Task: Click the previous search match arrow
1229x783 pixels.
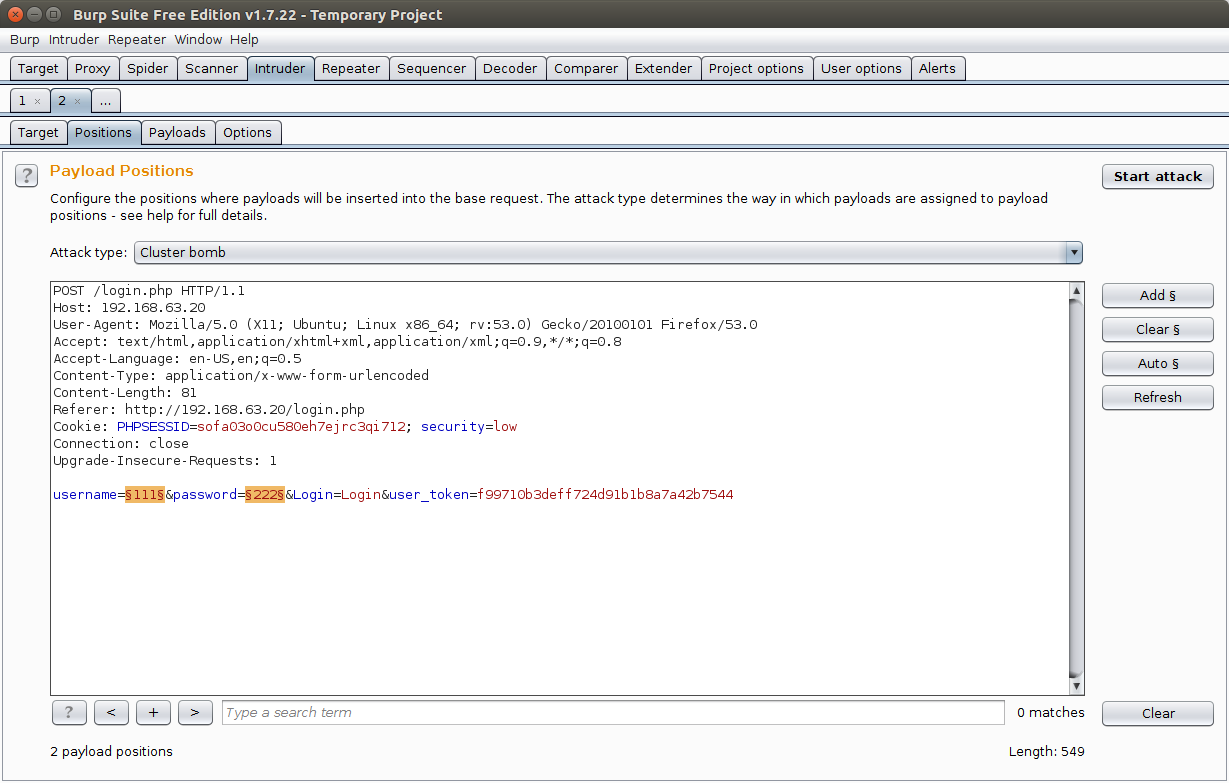Action: click(x=111, y=712)
